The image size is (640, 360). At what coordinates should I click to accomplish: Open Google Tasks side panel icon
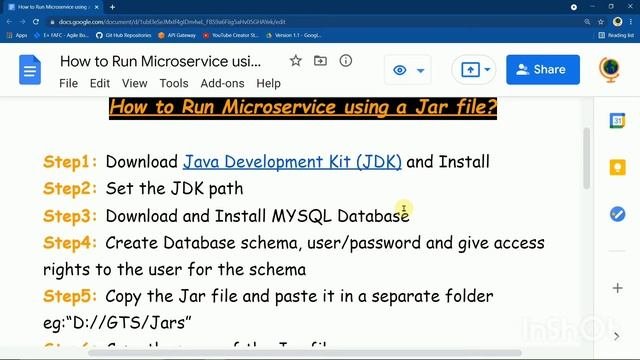click(617, 214)
